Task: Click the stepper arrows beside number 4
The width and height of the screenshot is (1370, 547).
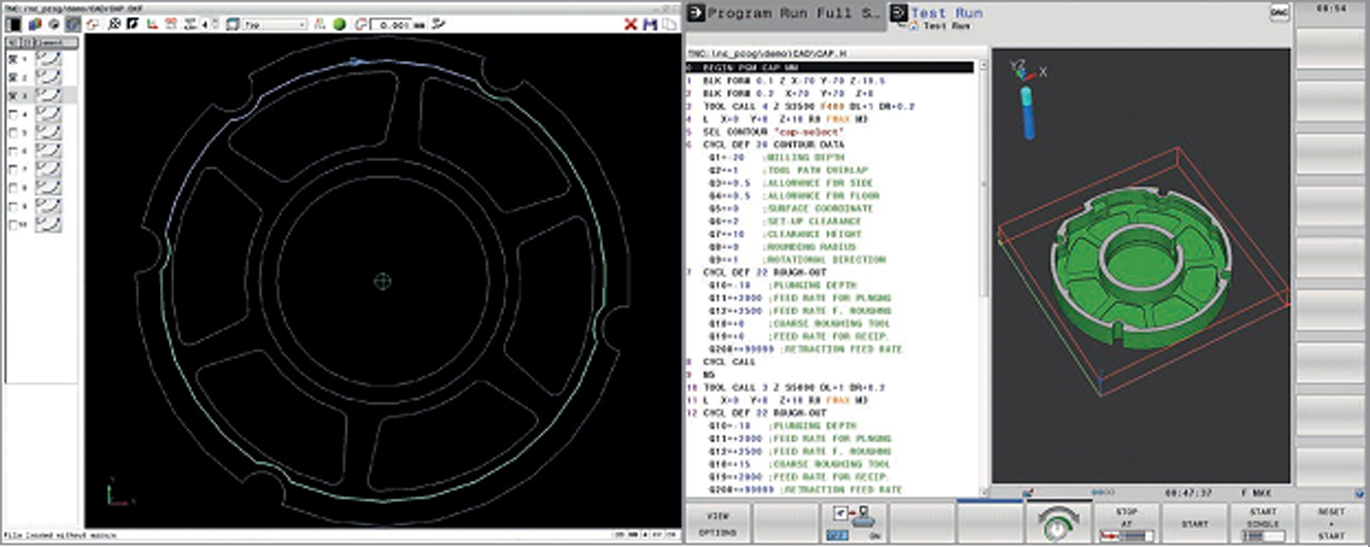Action: 216,24
